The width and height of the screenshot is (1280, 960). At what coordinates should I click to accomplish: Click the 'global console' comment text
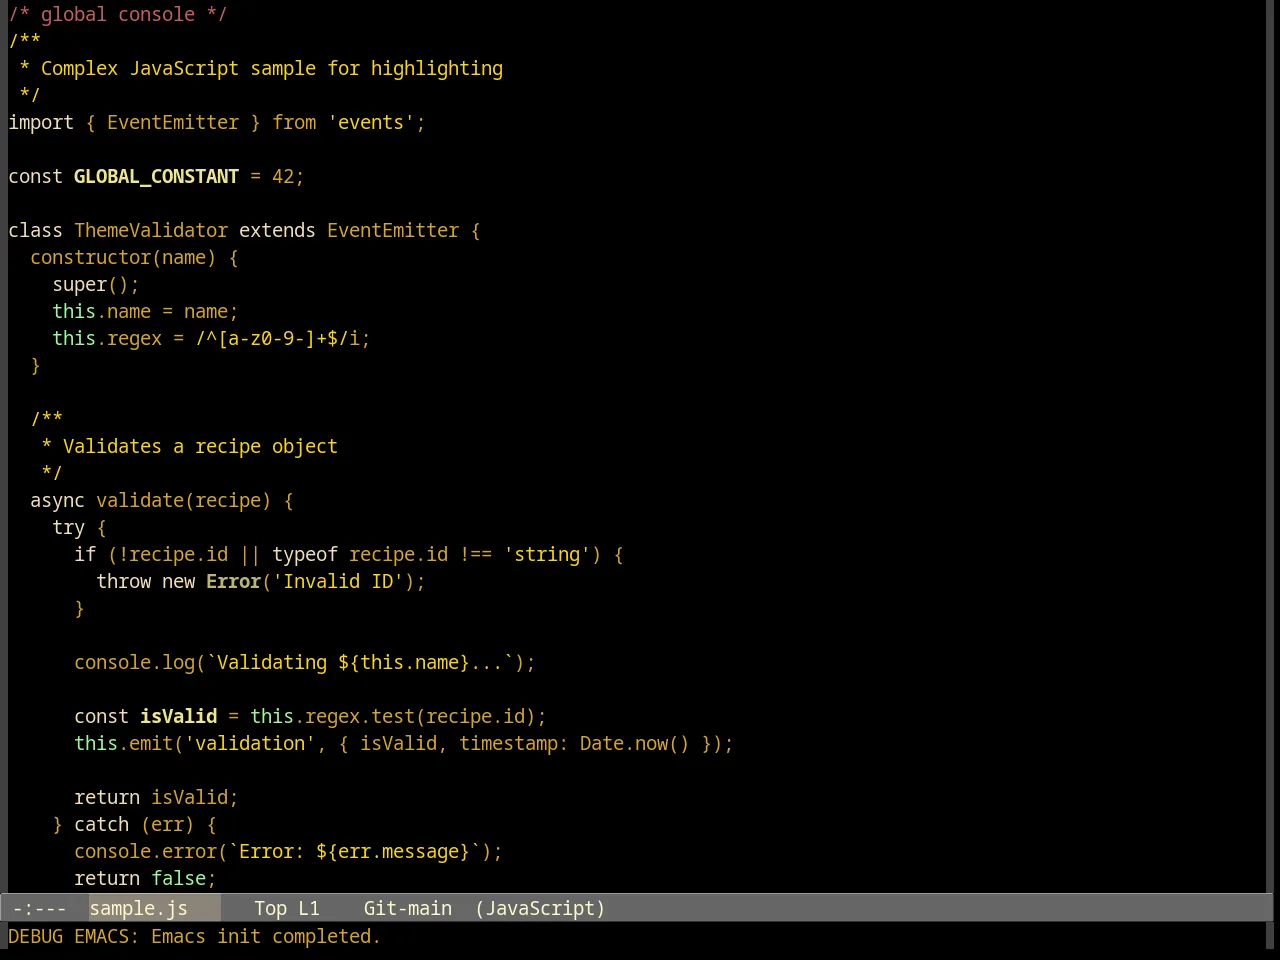pos(118,14)
